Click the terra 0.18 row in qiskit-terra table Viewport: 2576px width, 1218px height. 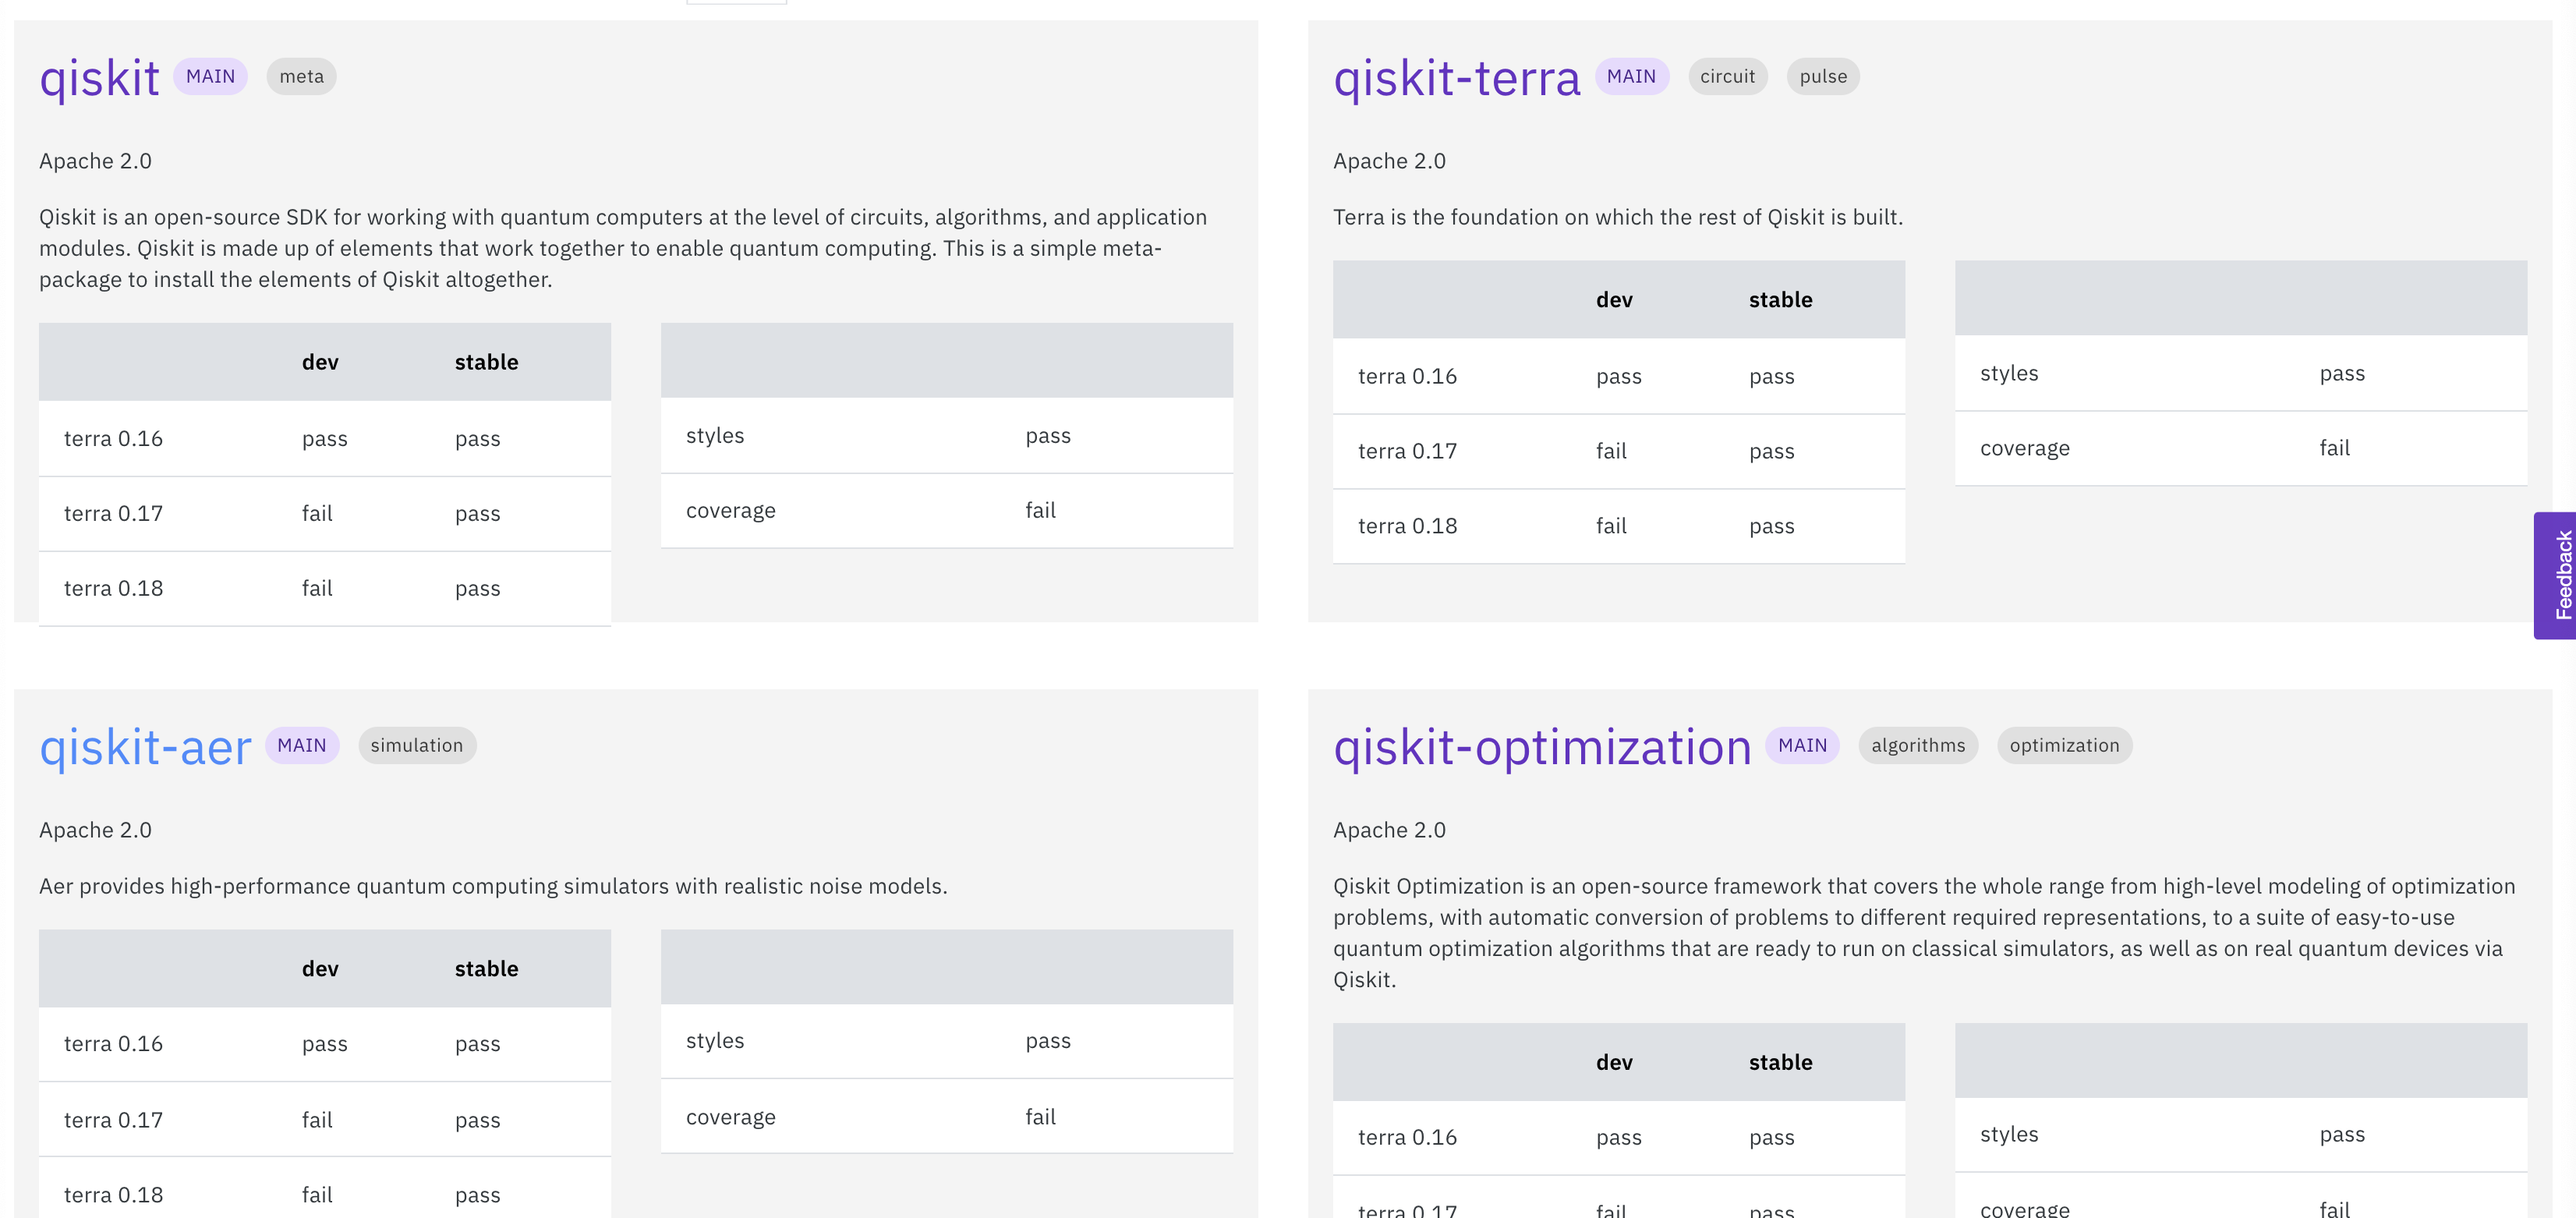click(x=1407, y=525)
